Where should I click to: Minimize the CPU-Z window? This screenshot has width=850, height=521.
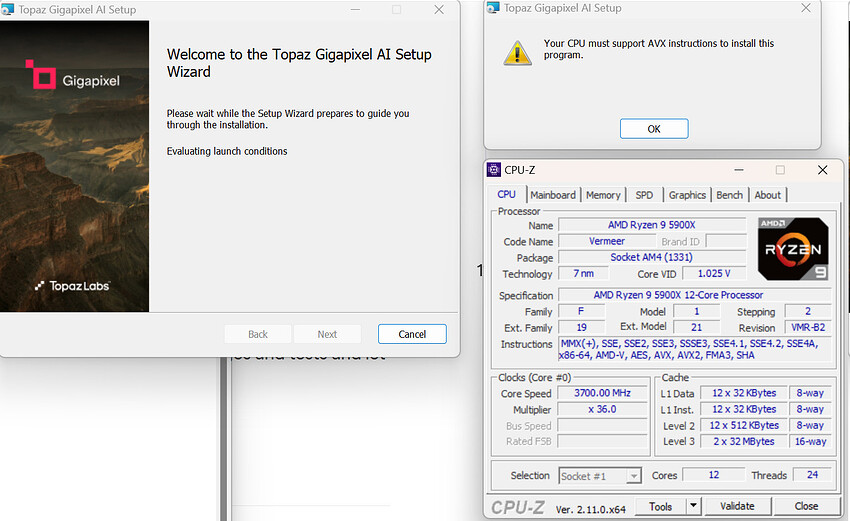tap(737, 170)
